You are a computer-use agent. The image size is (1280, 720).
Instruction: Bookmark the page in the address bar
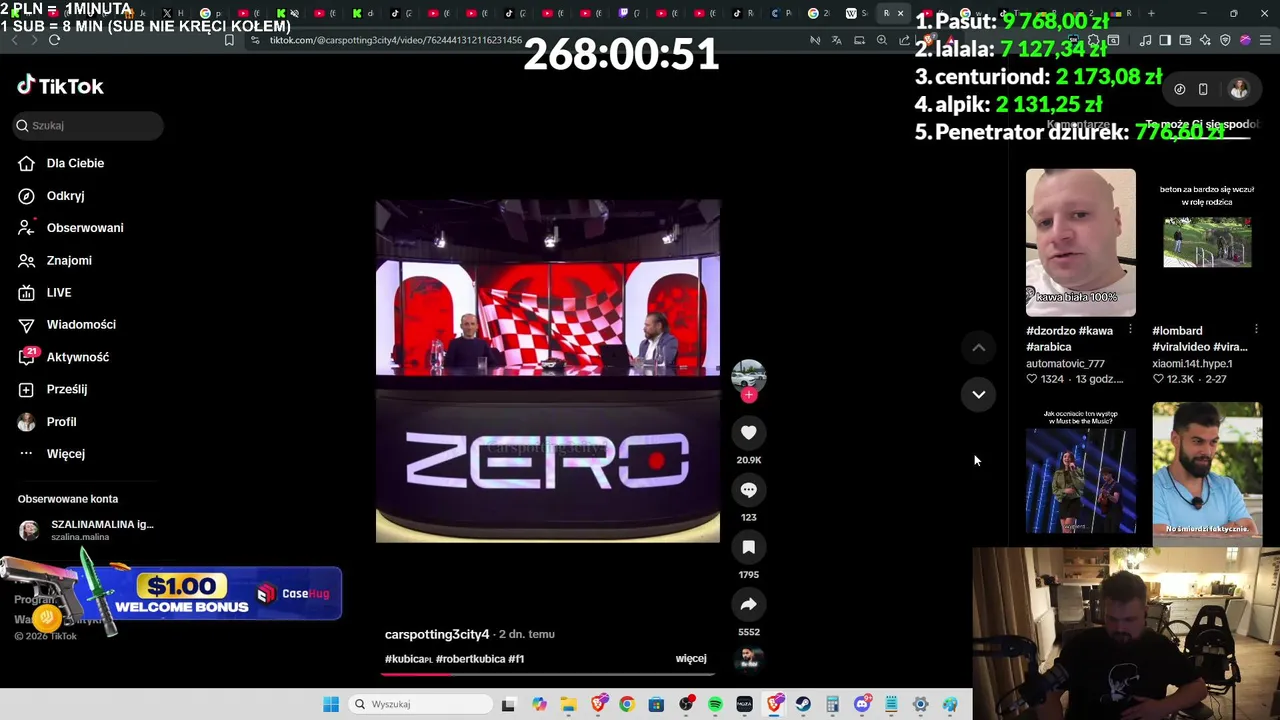pyautogui.click(x=229, y=40)
